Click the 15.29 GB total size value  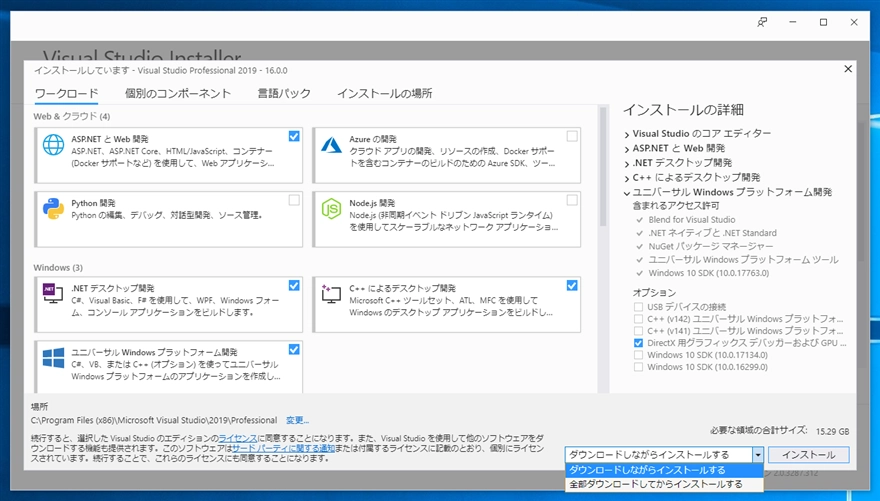tap(832, 431)
